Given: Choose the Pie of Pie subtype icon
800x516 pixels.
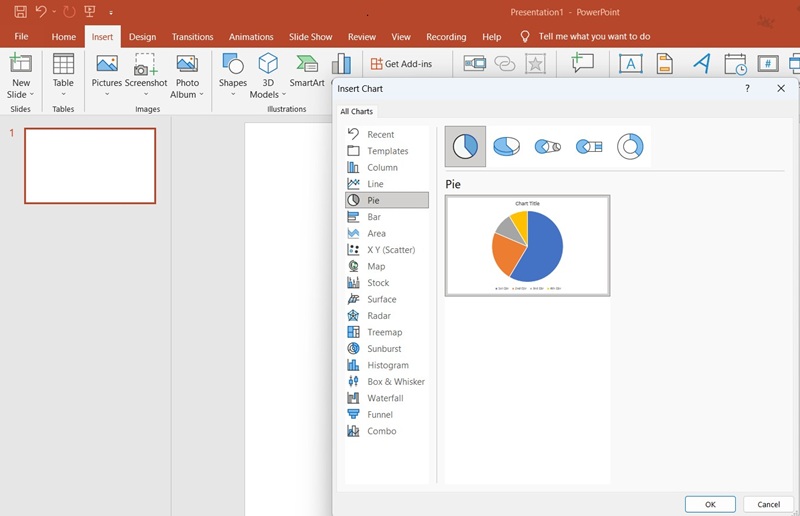Looking at the screenshot, I should point(548,146).
